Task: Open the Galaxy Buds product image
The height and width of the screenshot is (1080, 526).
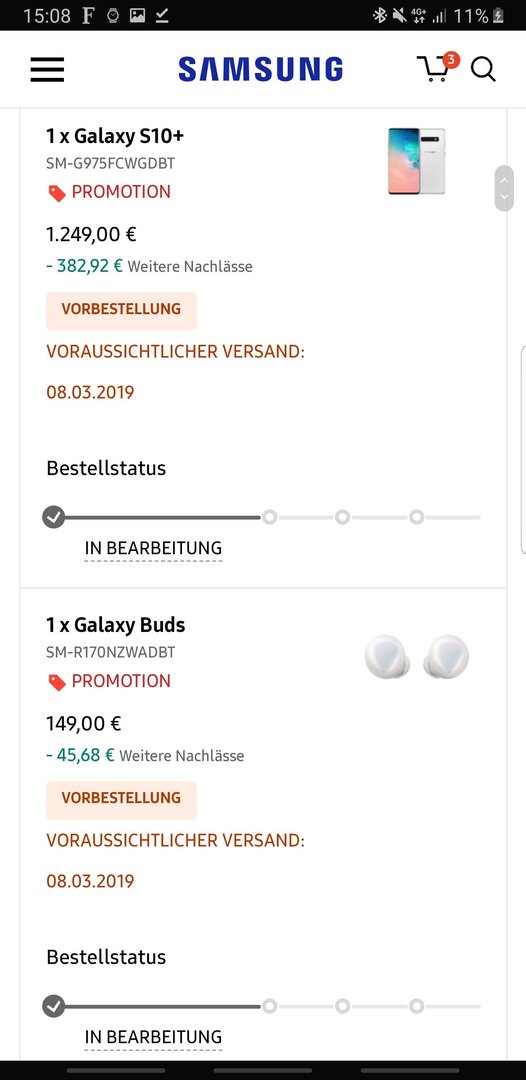Action: pos(417,656)
